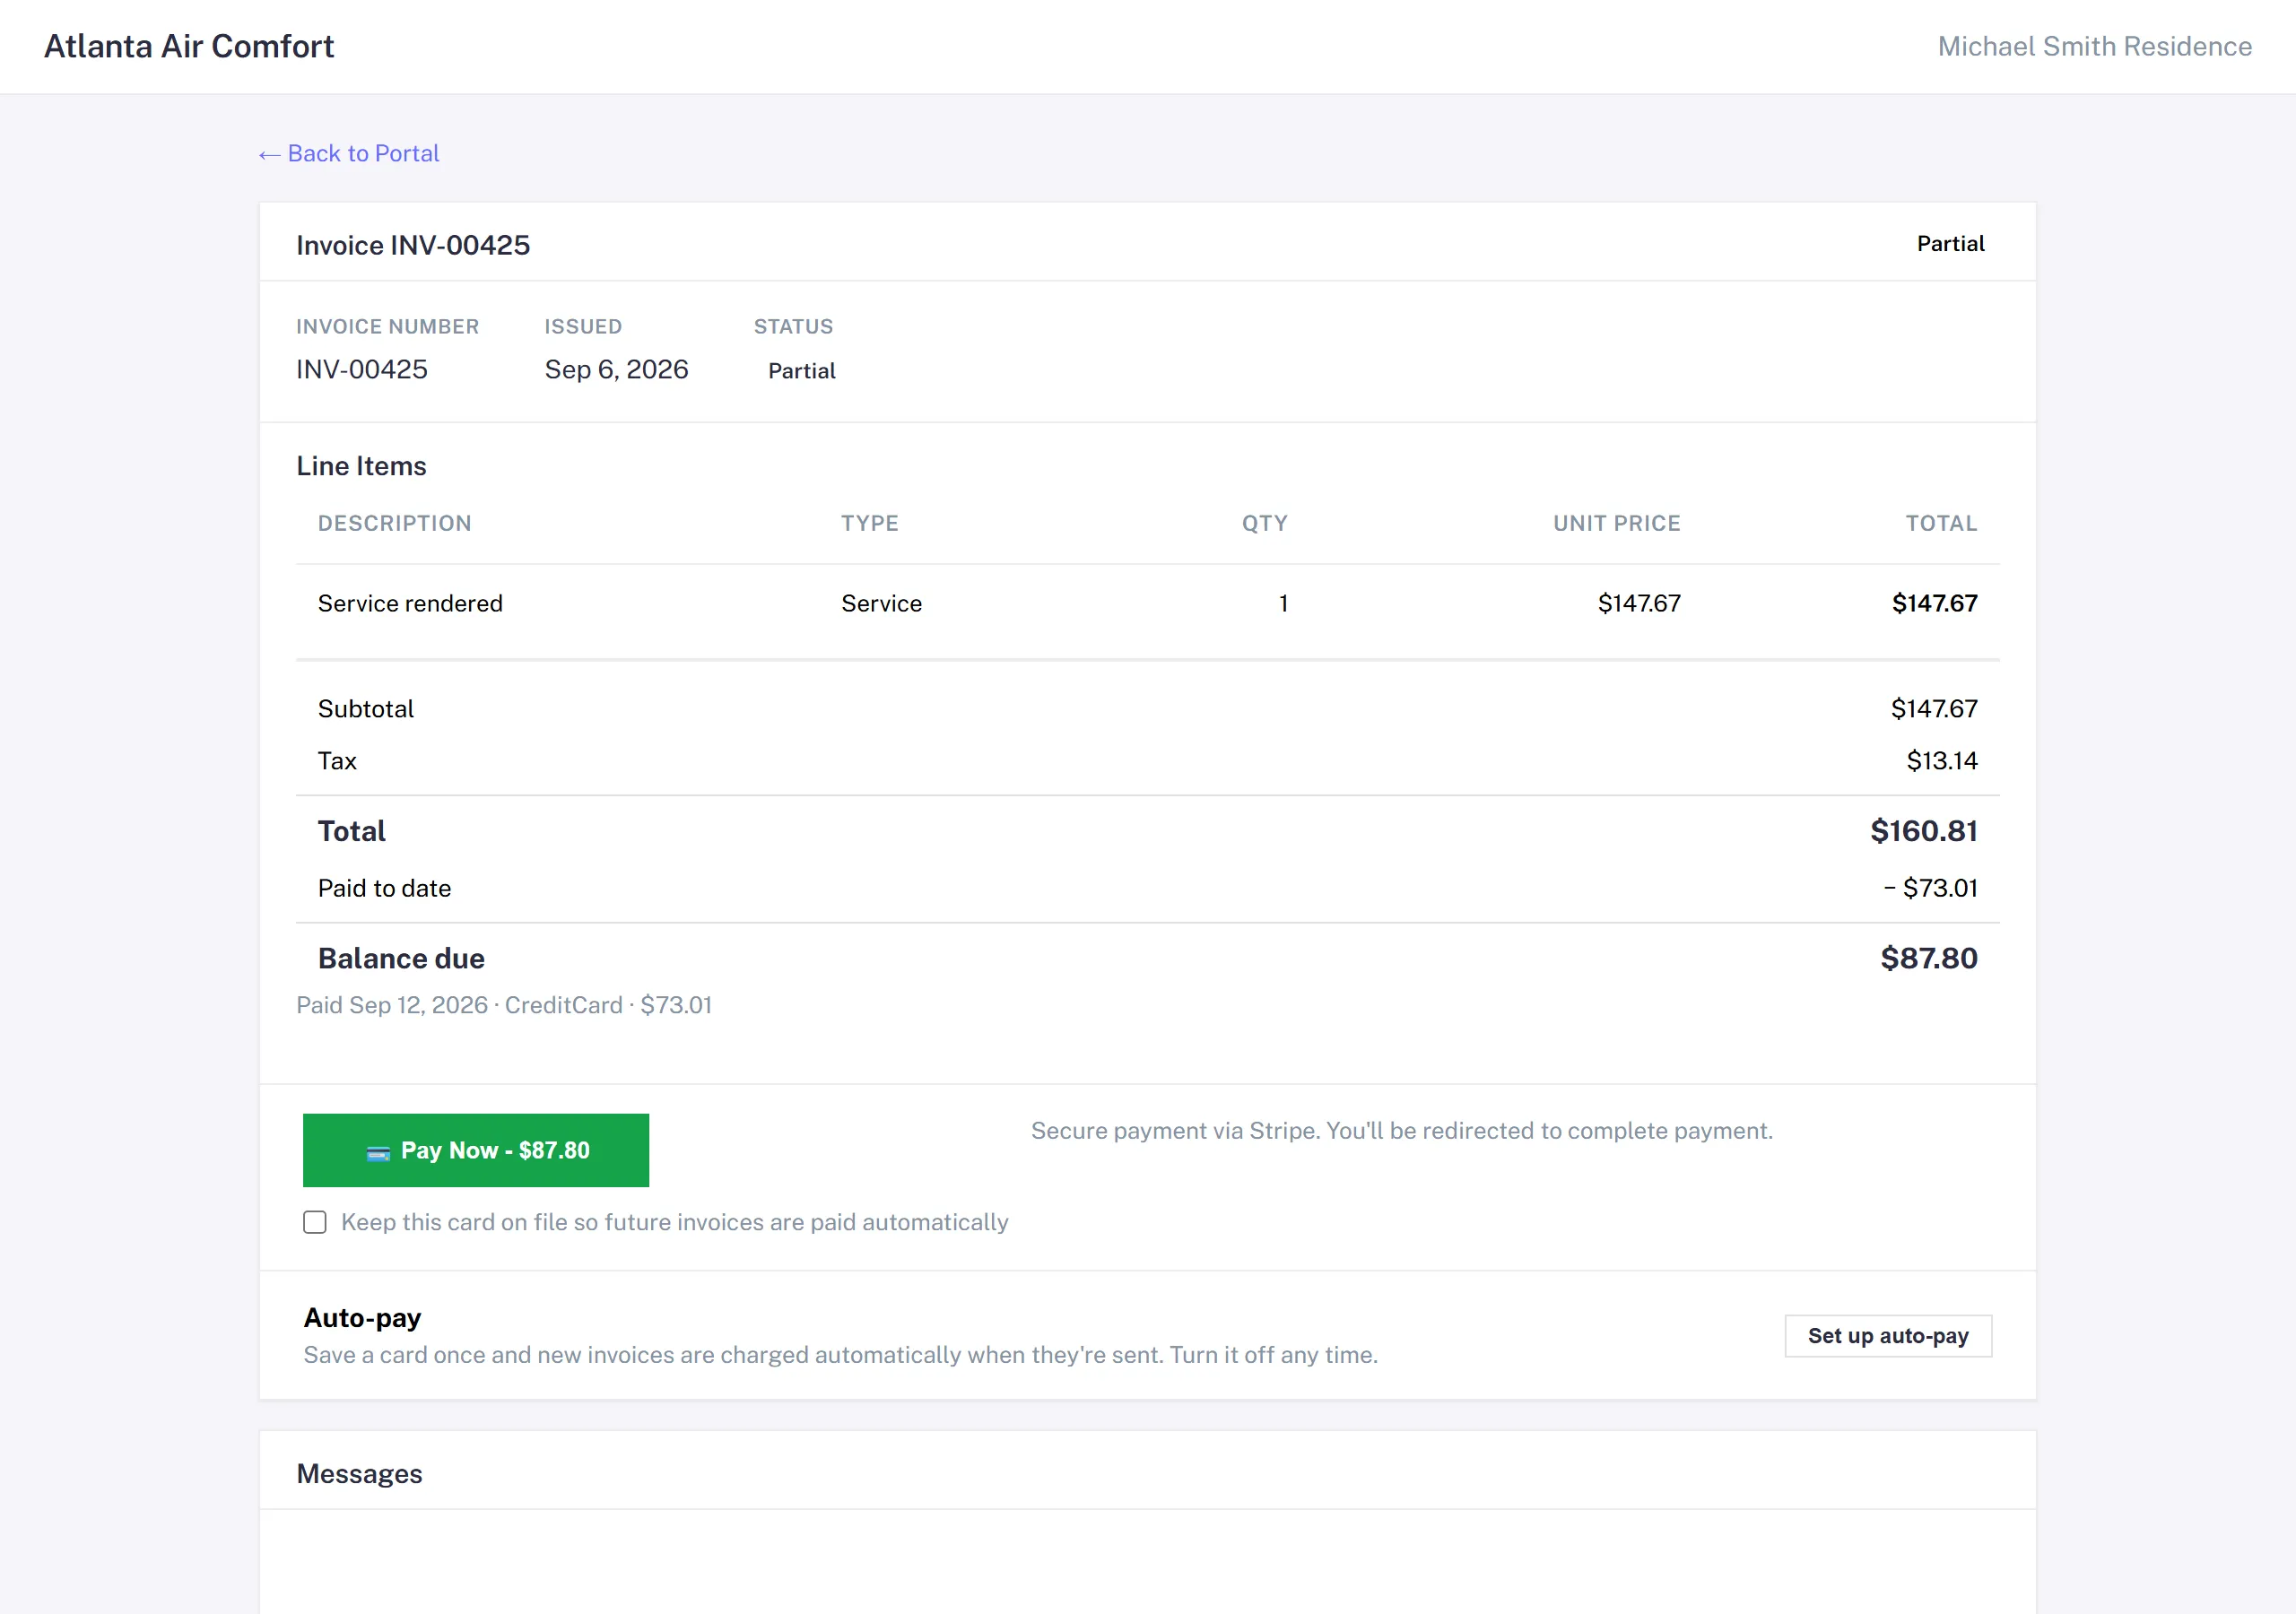Click the Partial badge in invoice header
This screenshot has height=1614, width=2296.
click(x=1950, y=244)
